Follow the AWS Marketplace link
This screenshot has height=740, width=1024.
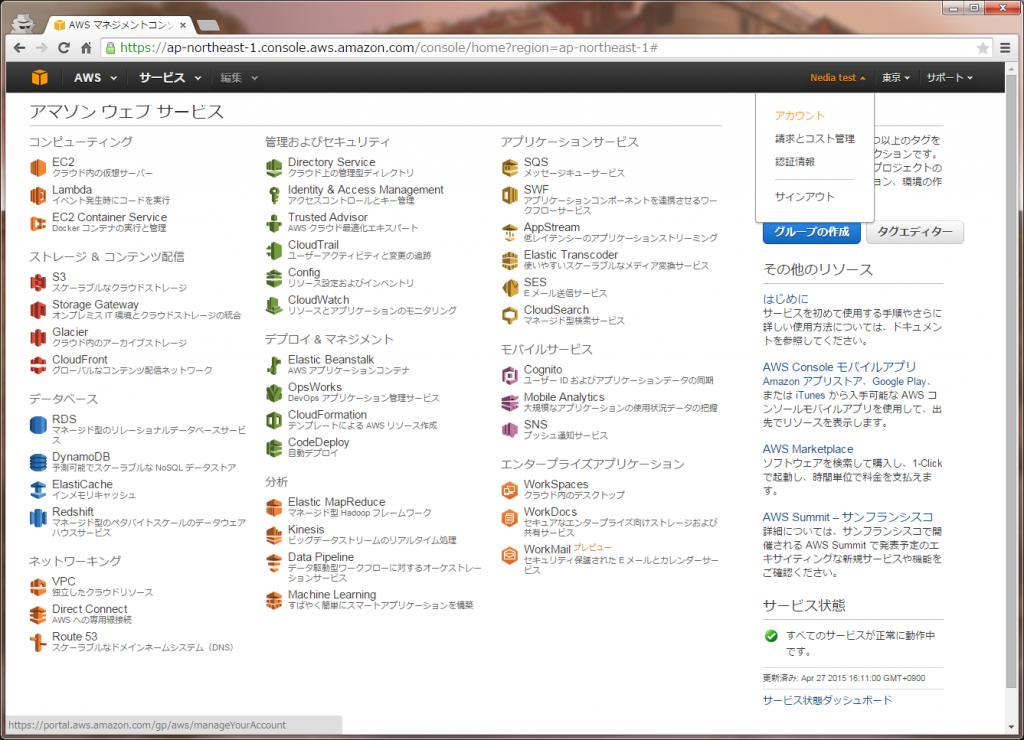point(808,449)
